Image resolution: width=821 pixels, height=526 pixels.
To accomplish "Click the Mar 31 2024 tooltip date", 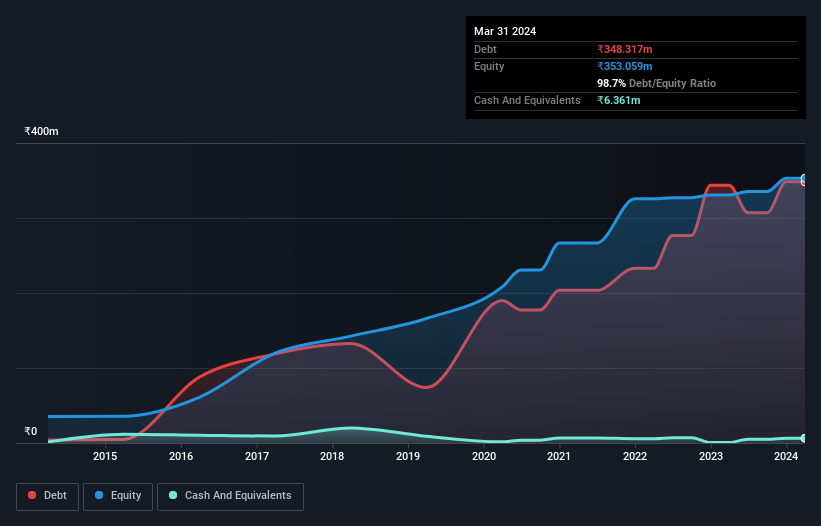I will (505, 31).
